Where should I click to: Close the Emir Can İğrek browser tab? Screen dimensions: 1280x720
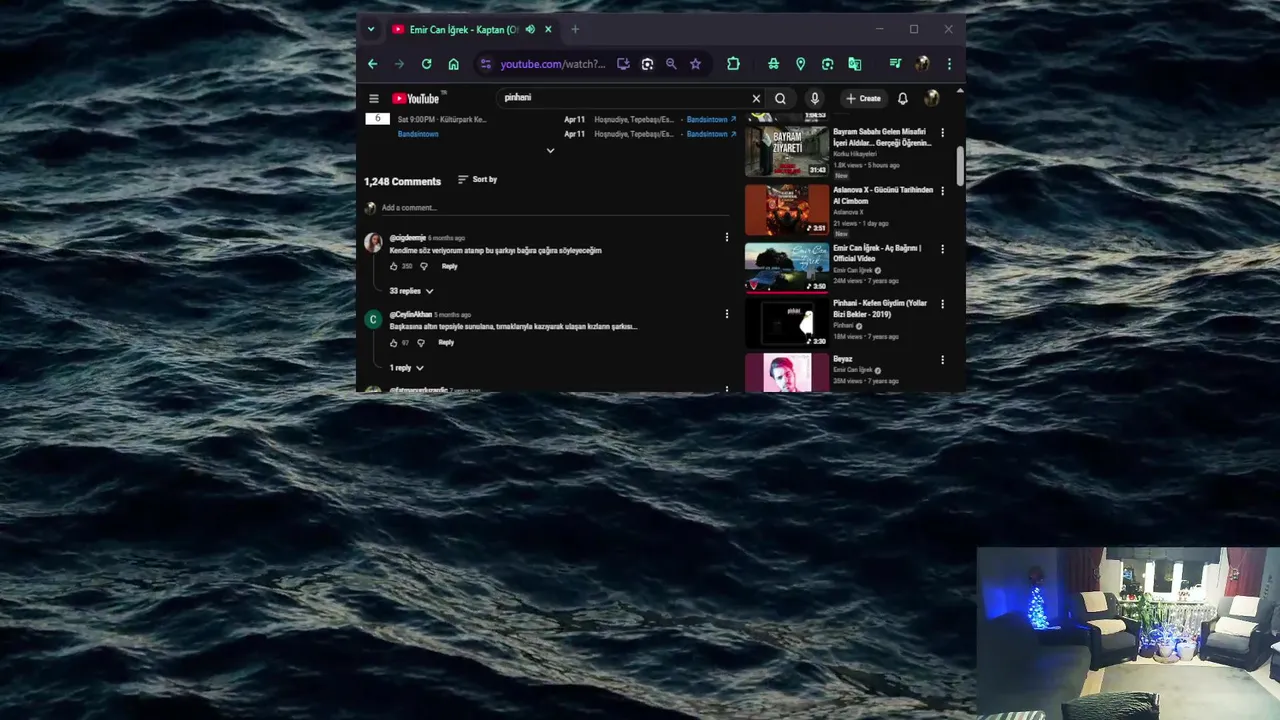pyautogui.click(x=548, y=29)
